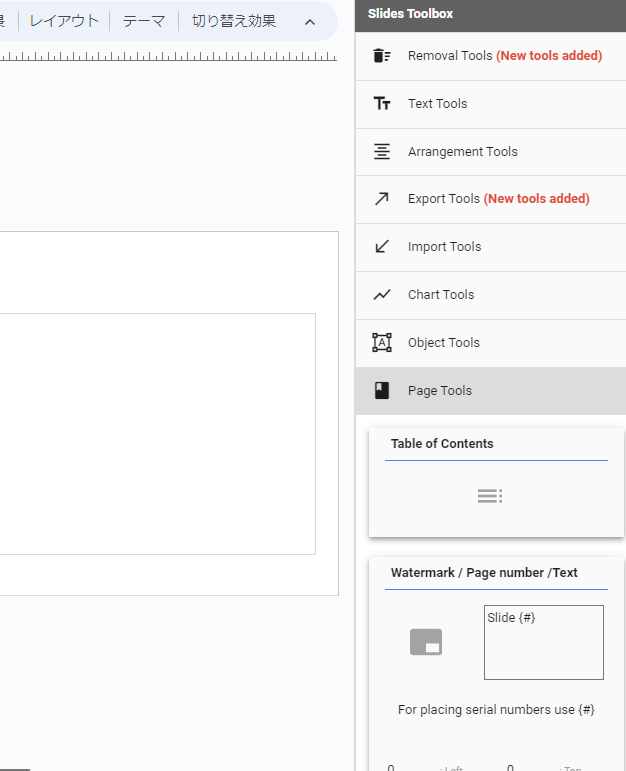Image resolution: width=626 pixels, height=771 pixels.
Task: Open Chart Tools via its line-chart icon
Action: coord(381,295)
